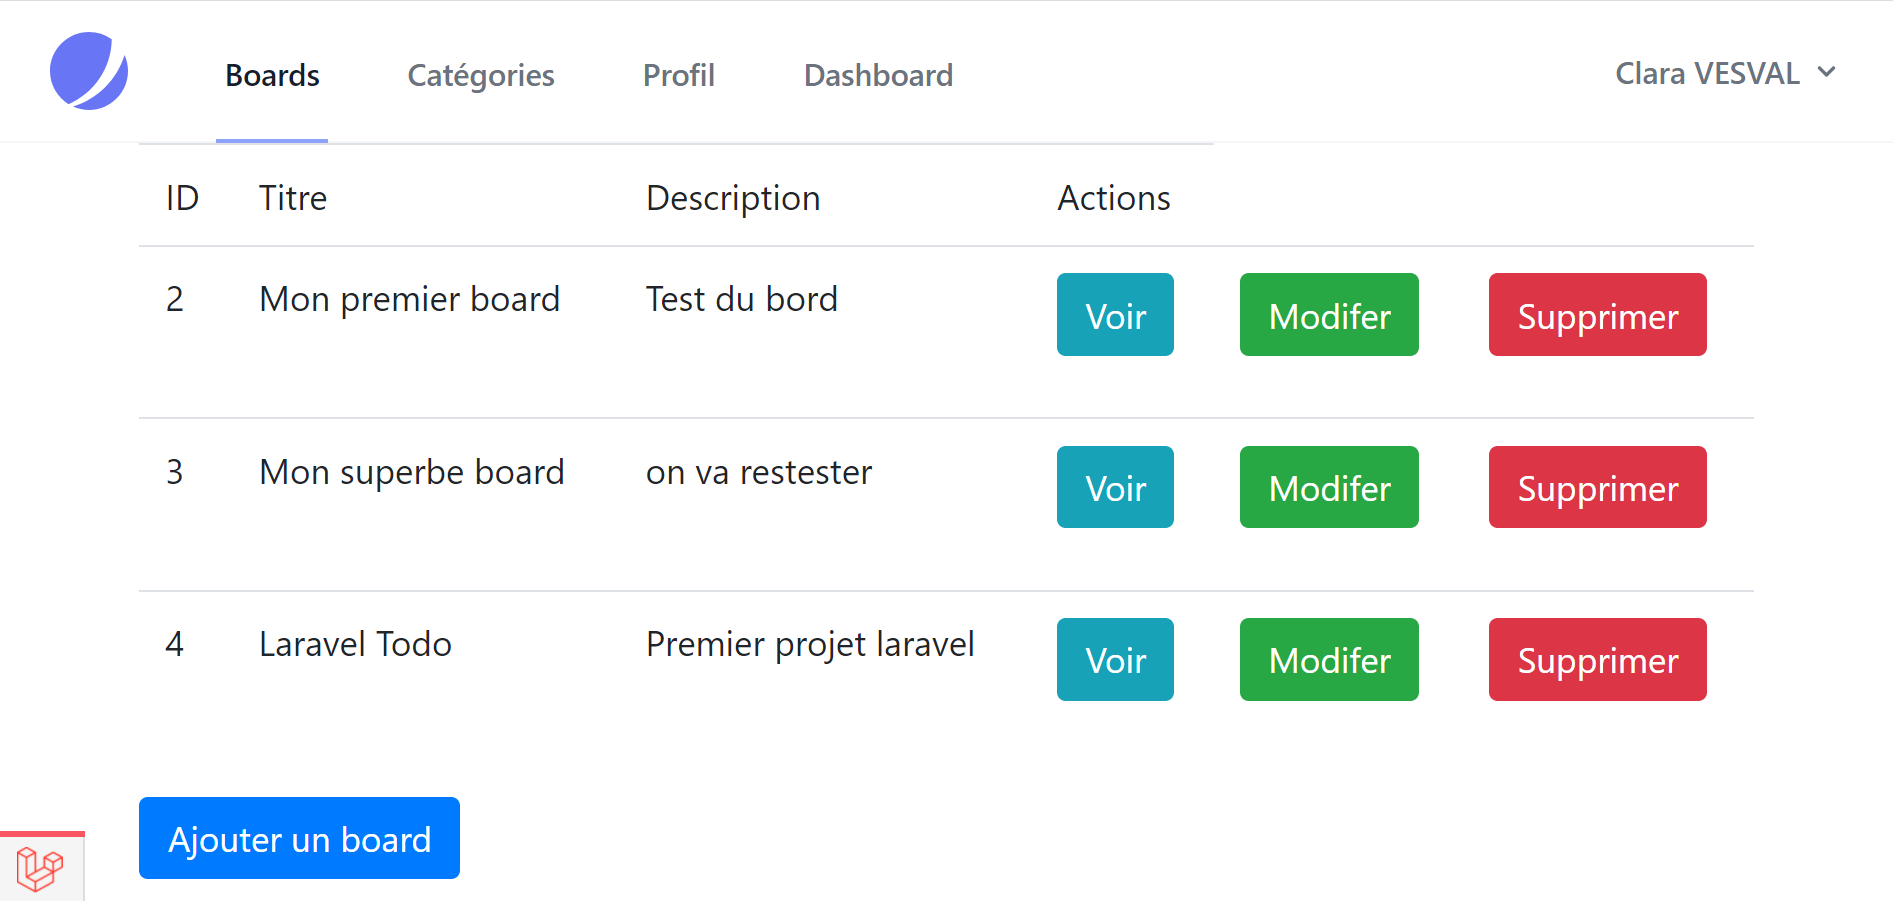Open the Catégories tab
This screenshot has width=1893, height=901.
tap(481, 75)
